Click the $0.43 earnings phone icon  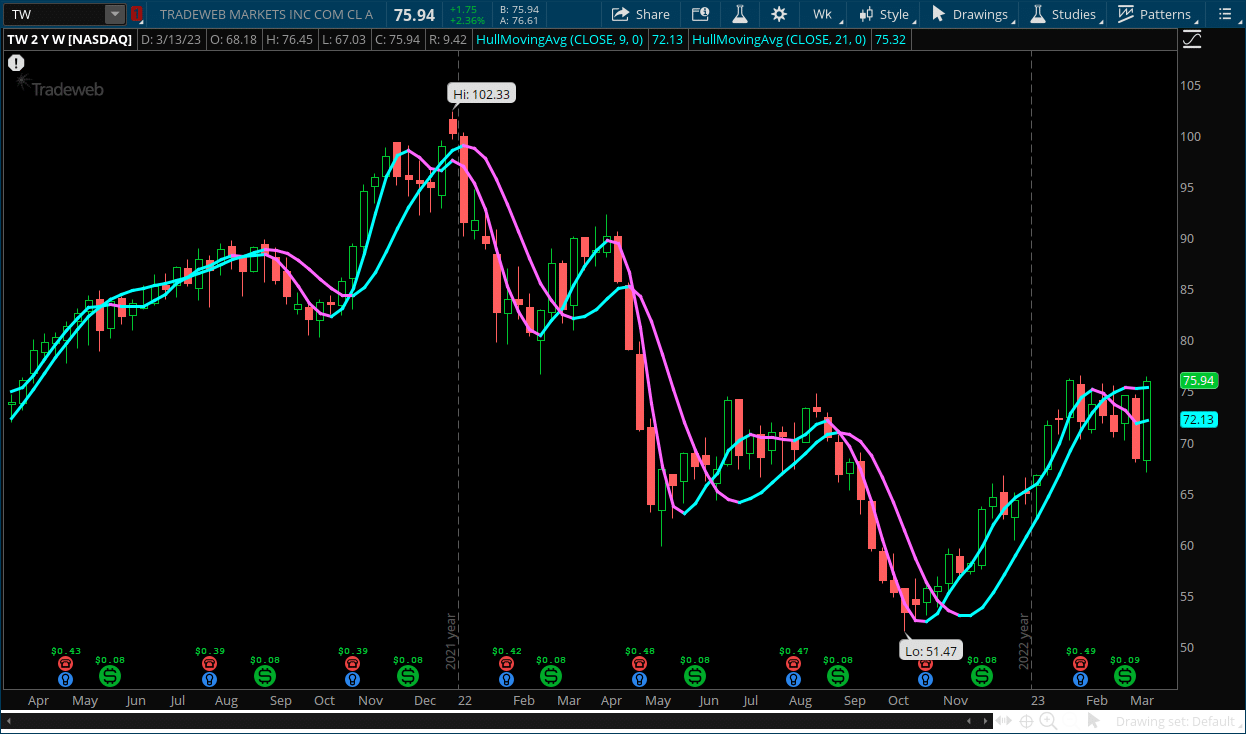coord(66,663)
